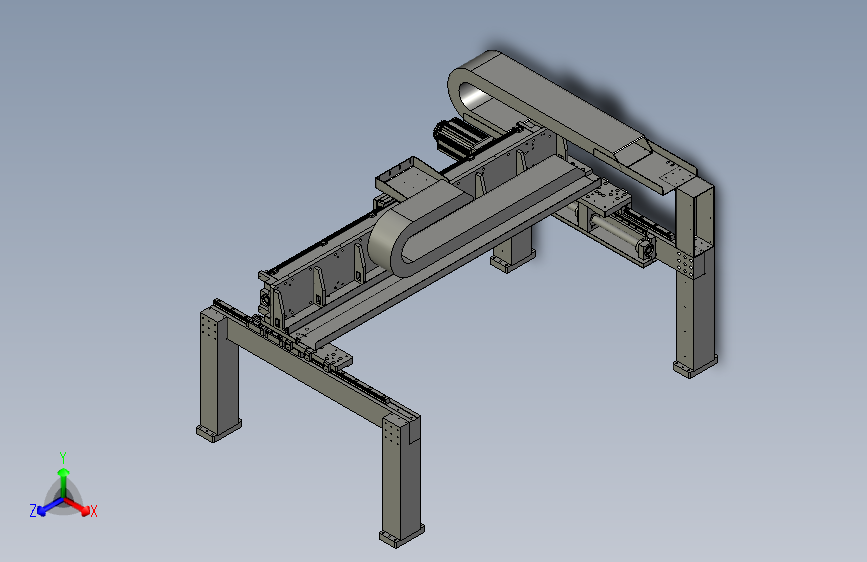Click the blue Z axis on orientation triad

51,506
